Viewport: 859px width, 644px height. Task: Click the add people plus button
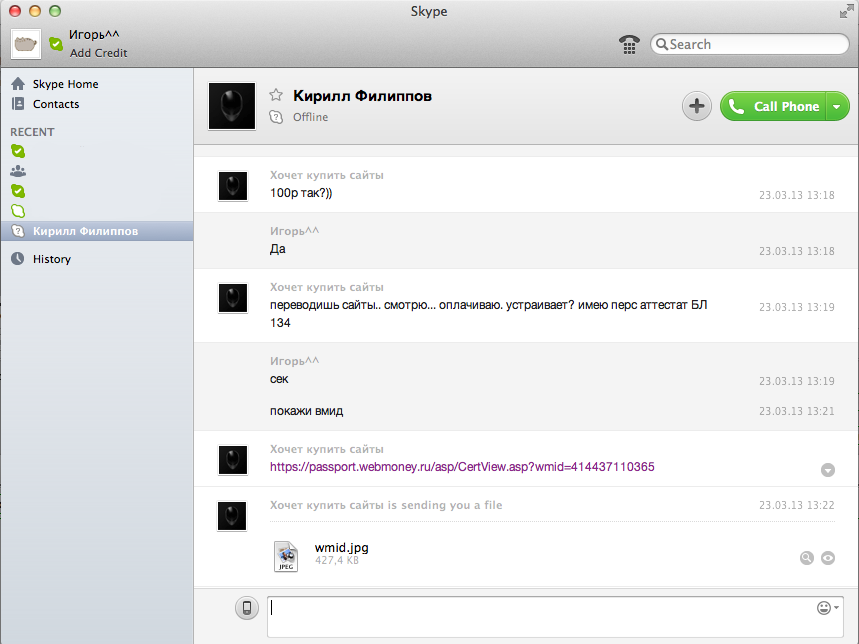tap(696, 106)
